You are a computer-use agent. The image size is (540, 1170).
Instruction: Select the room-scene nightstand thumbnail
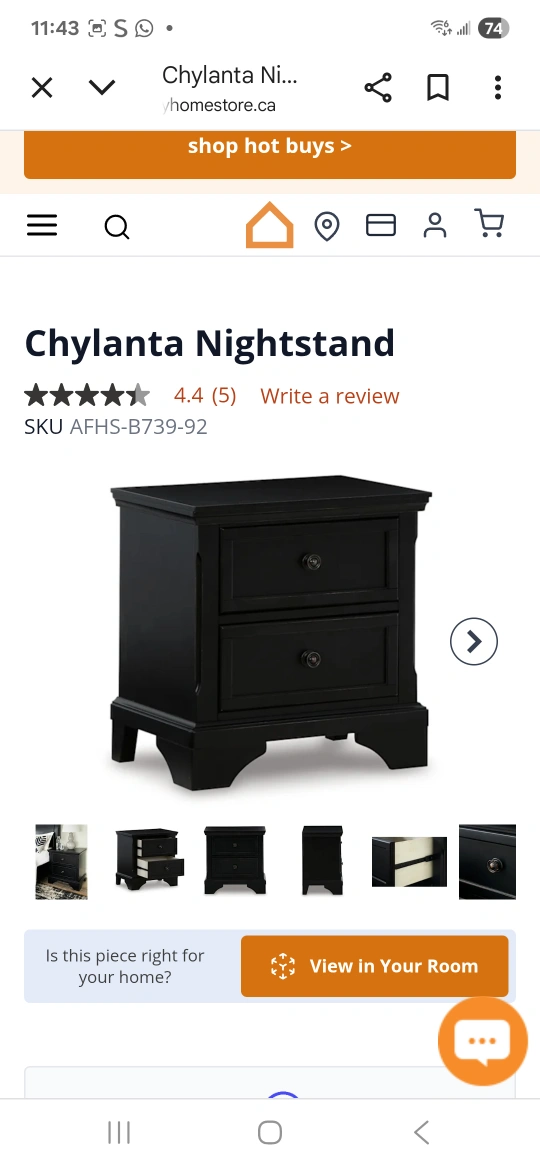[61, 862]
